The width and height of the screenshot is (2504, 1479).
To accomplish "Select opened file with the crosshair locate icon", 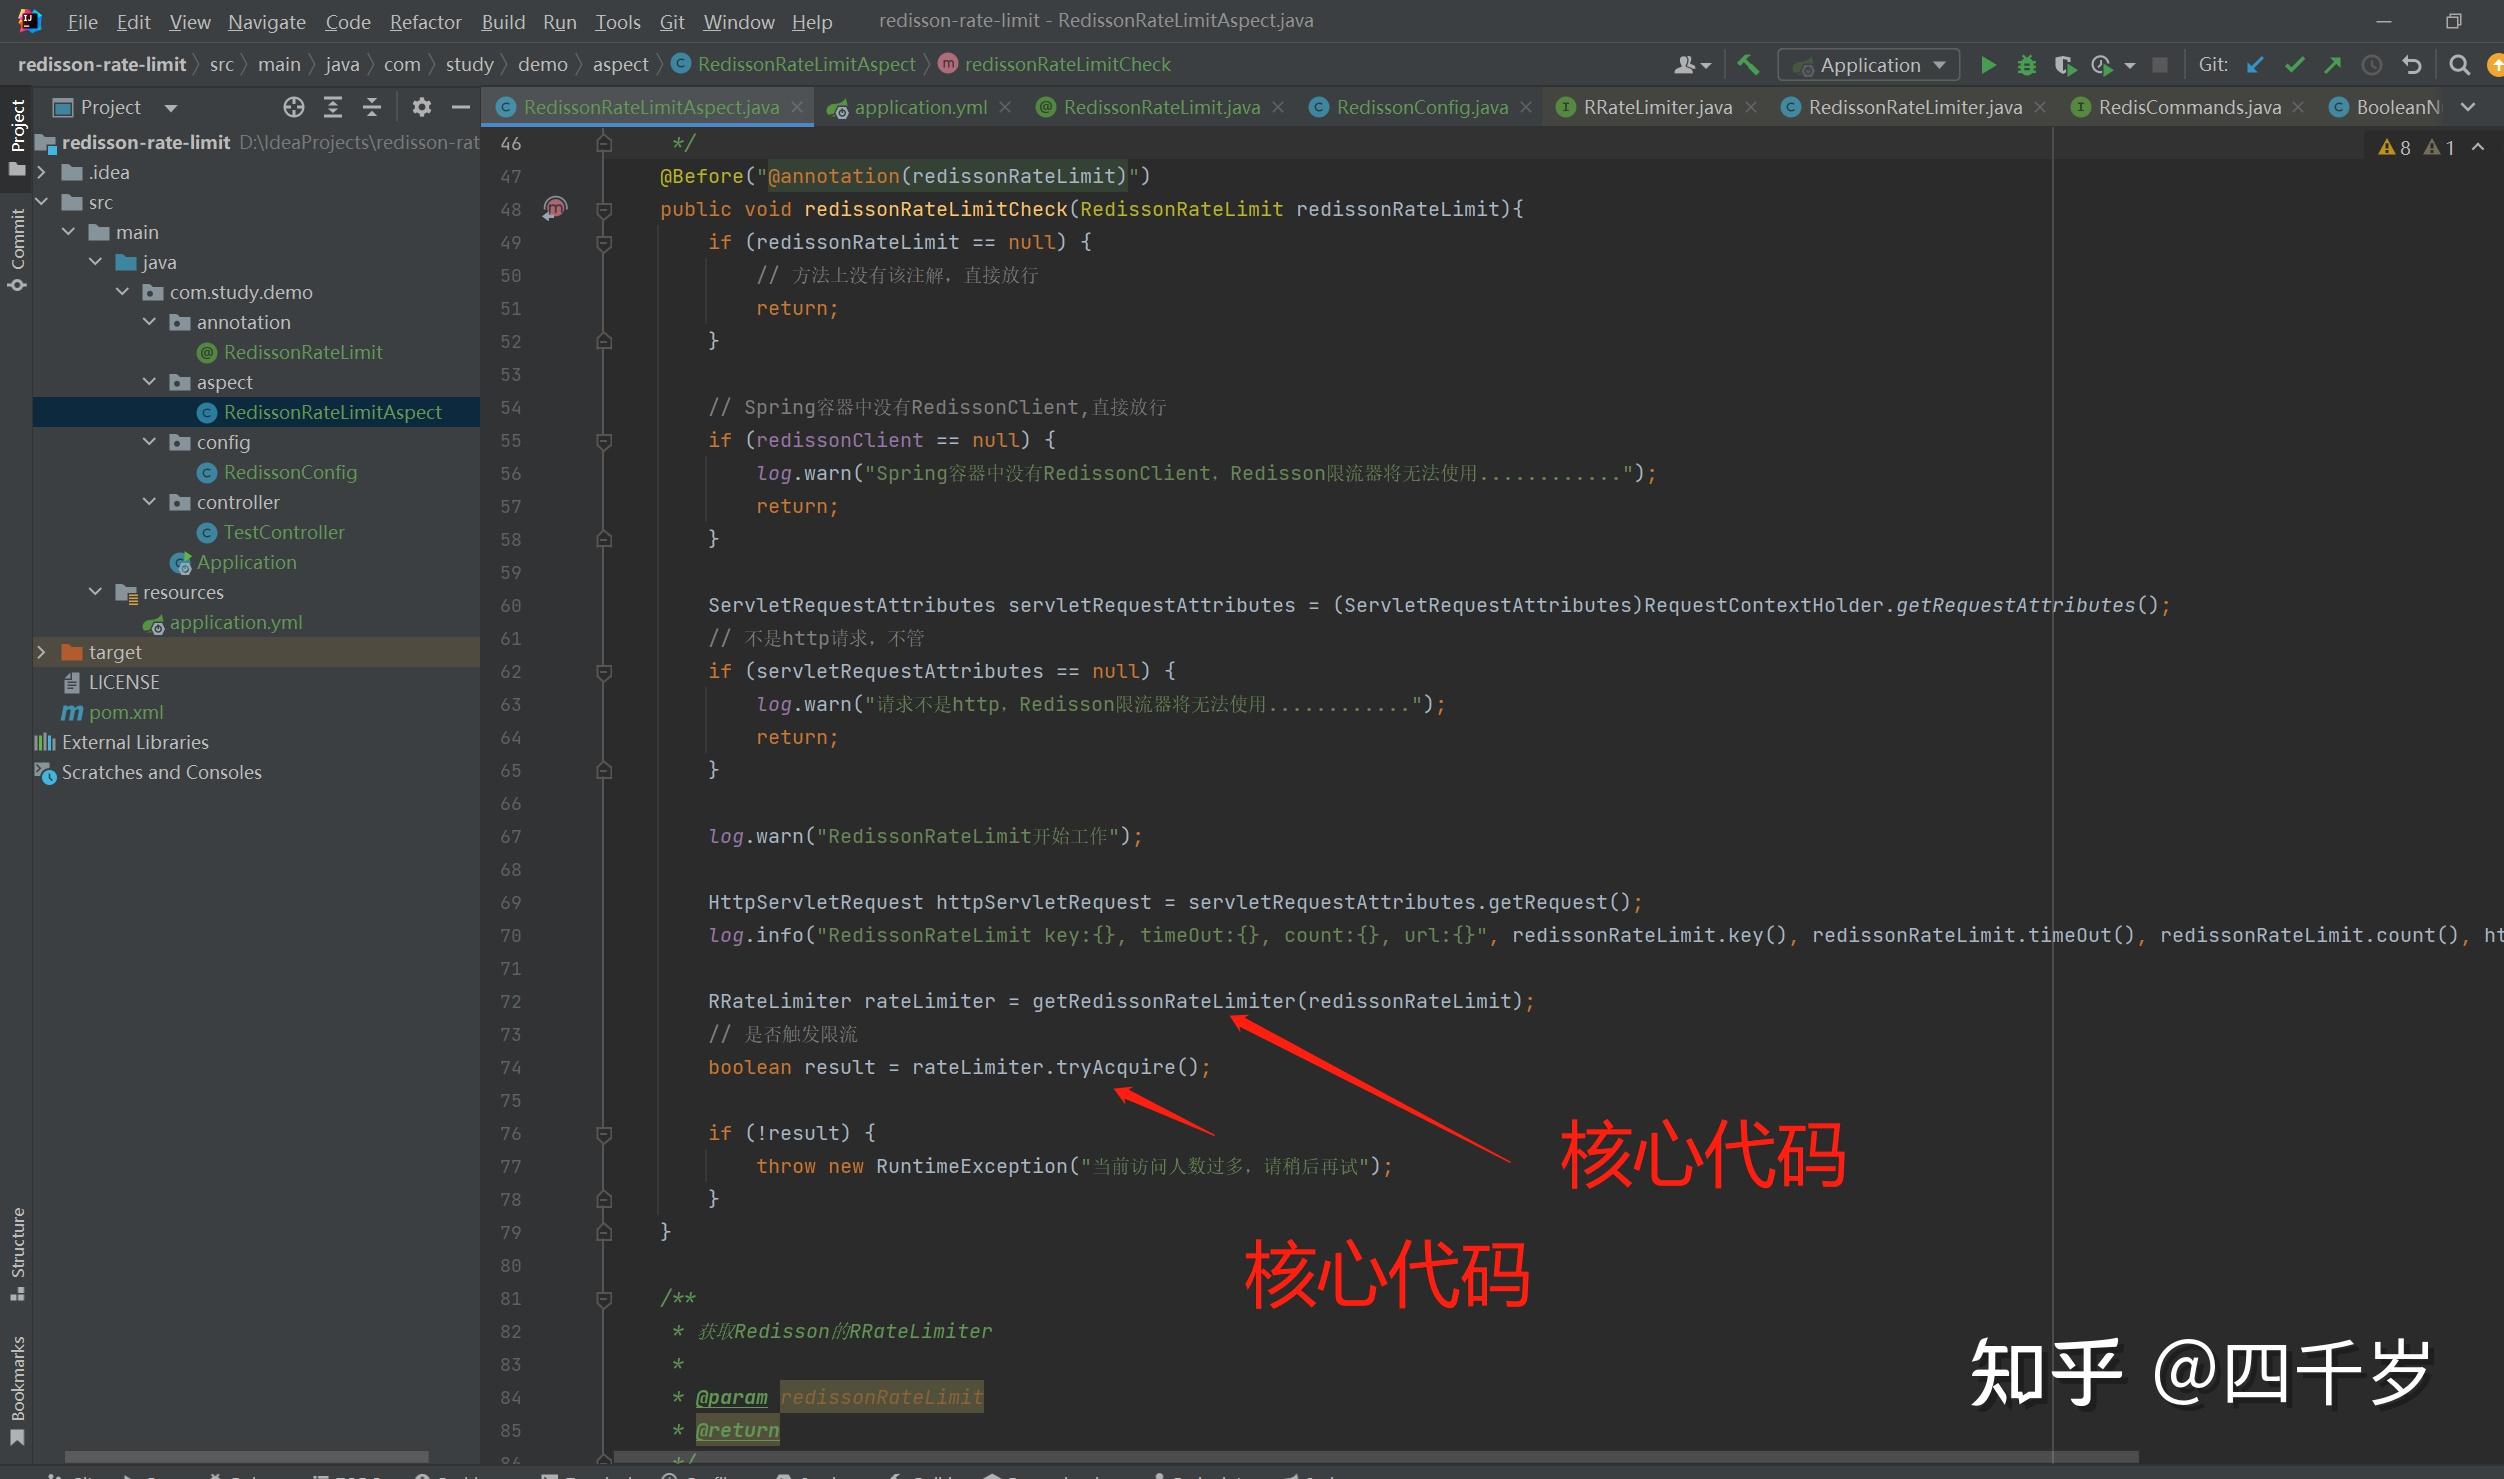I will click(293, 107).
